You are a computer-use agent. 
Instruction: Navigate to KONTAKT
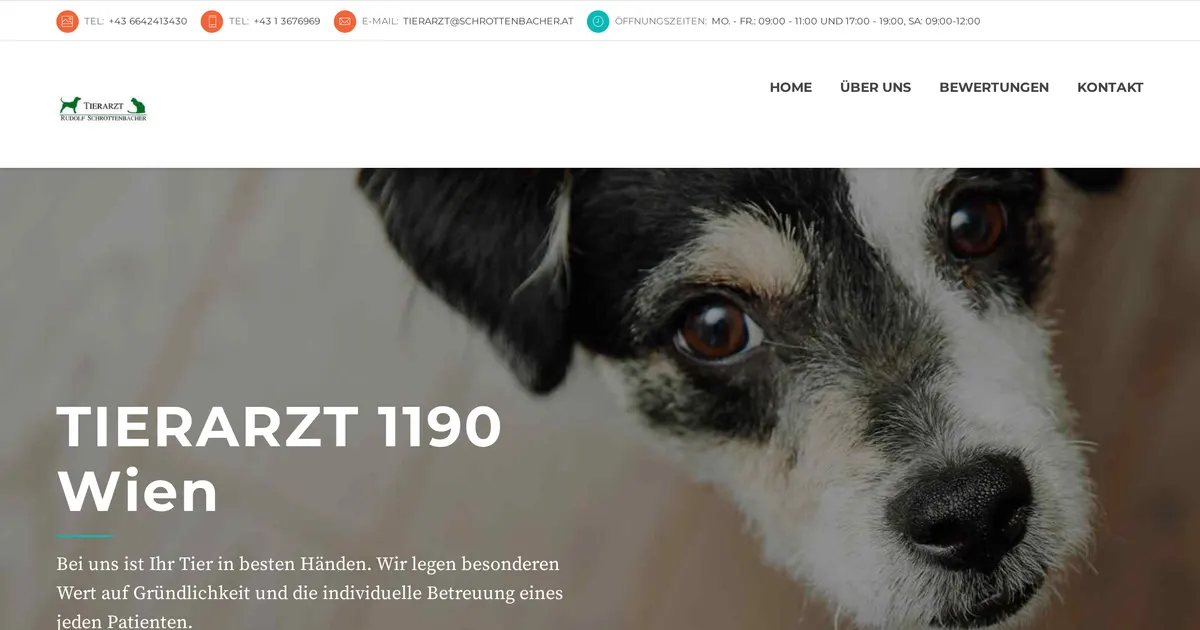pyautogui.click(x=1110, y=88)
